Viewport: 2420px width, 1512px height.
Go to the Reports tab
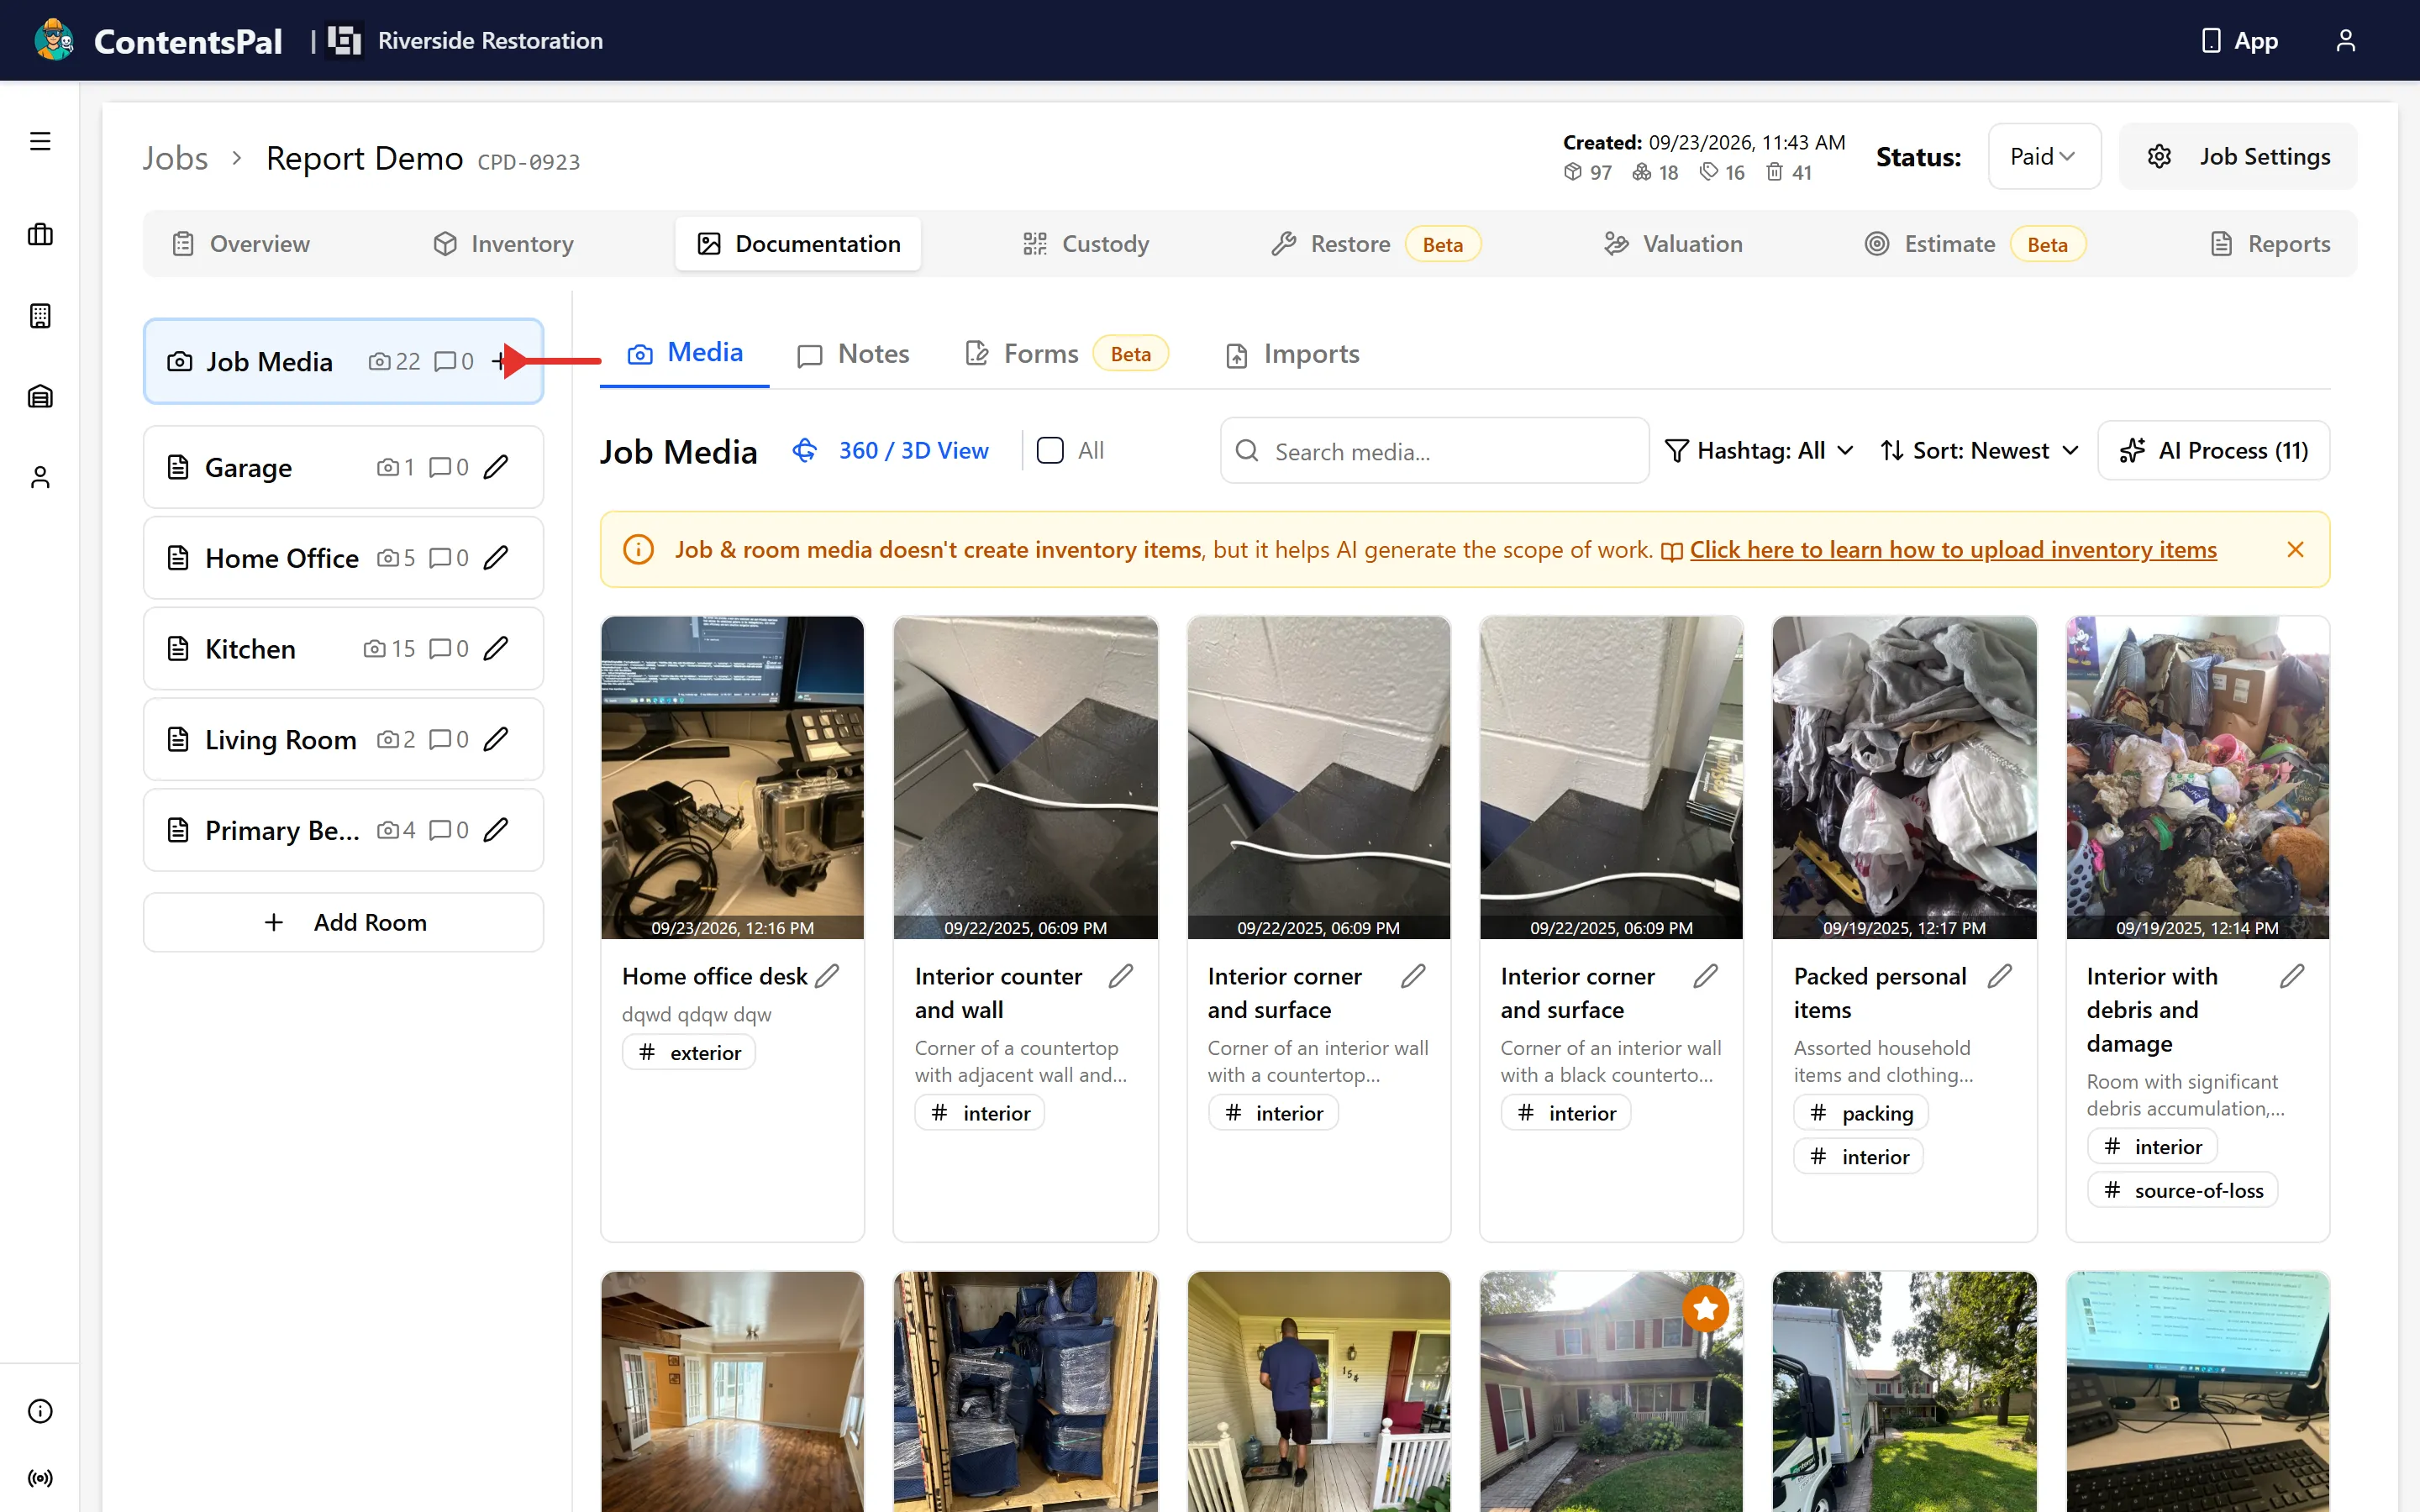[2270, 244]
